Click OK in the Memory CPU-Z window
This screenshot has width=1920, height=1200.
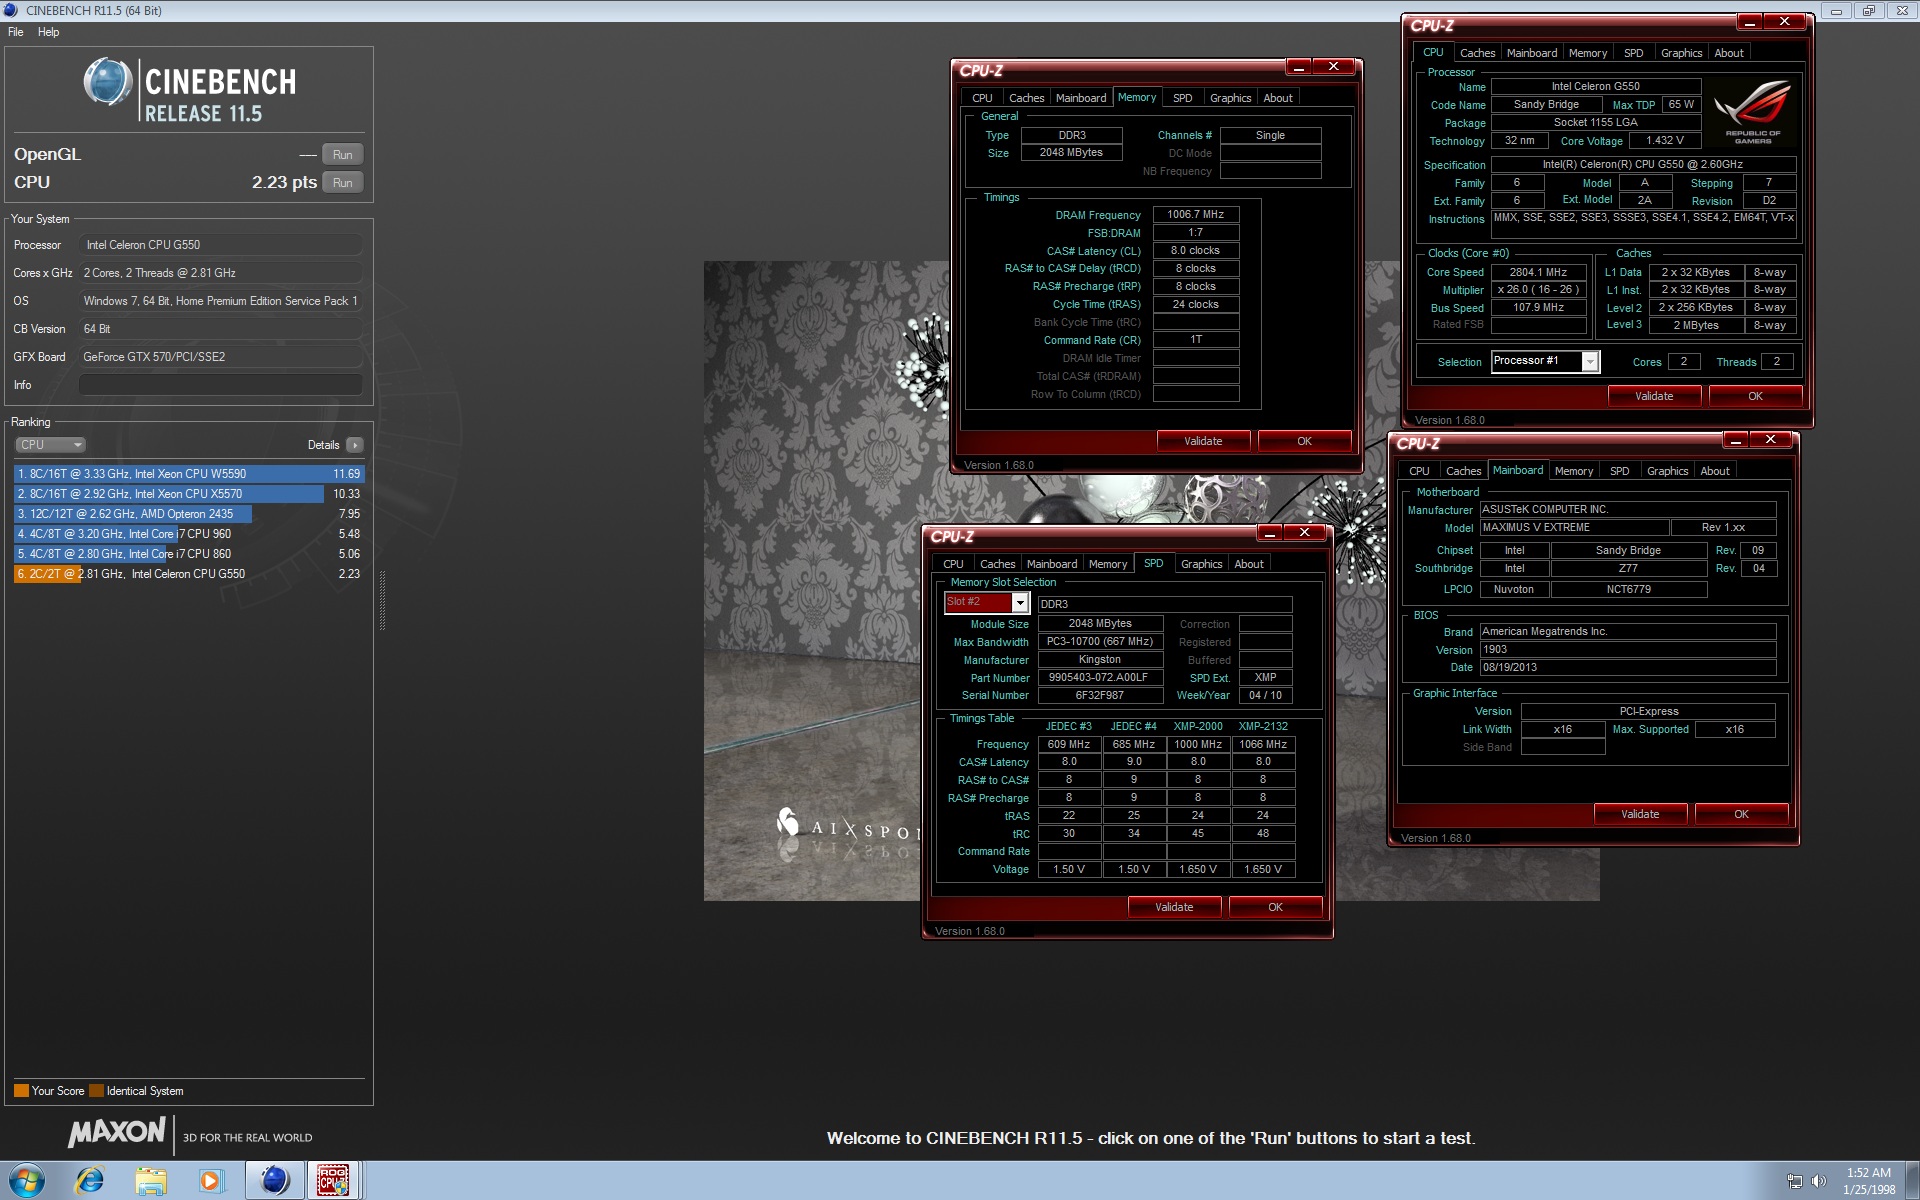[1304, 441]
